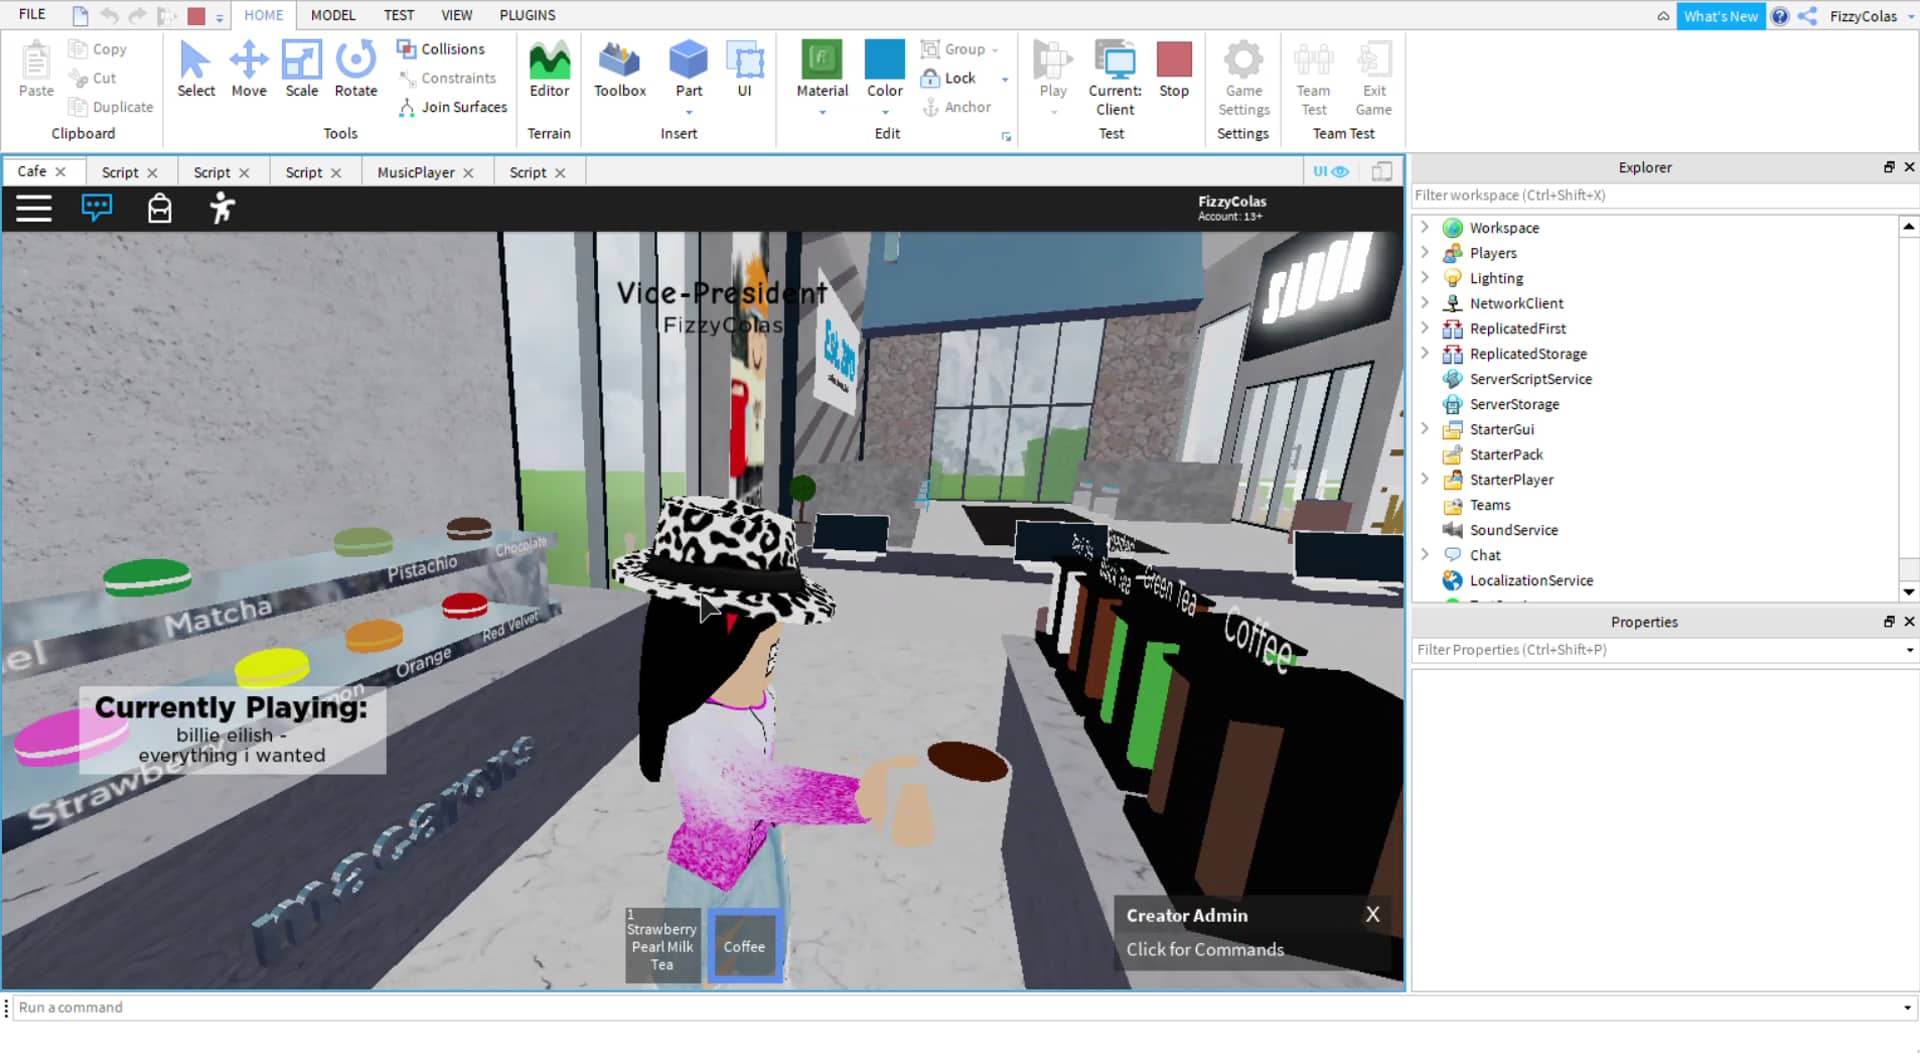Open the MusicPlayer script tab

pyautogui.click(x=416, y=172)
